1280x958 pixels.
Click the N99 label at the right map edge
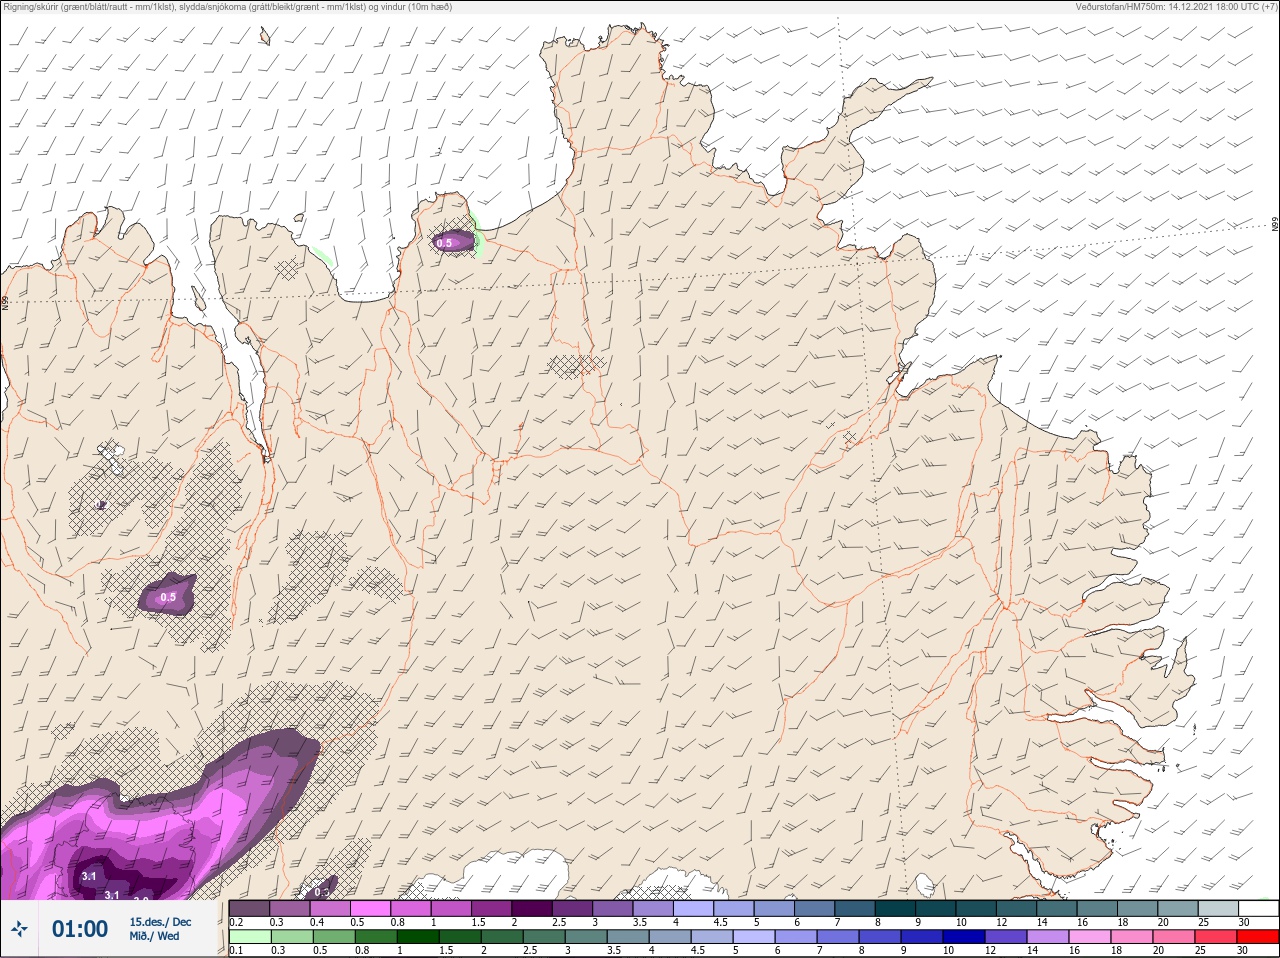pos(1275,225)
